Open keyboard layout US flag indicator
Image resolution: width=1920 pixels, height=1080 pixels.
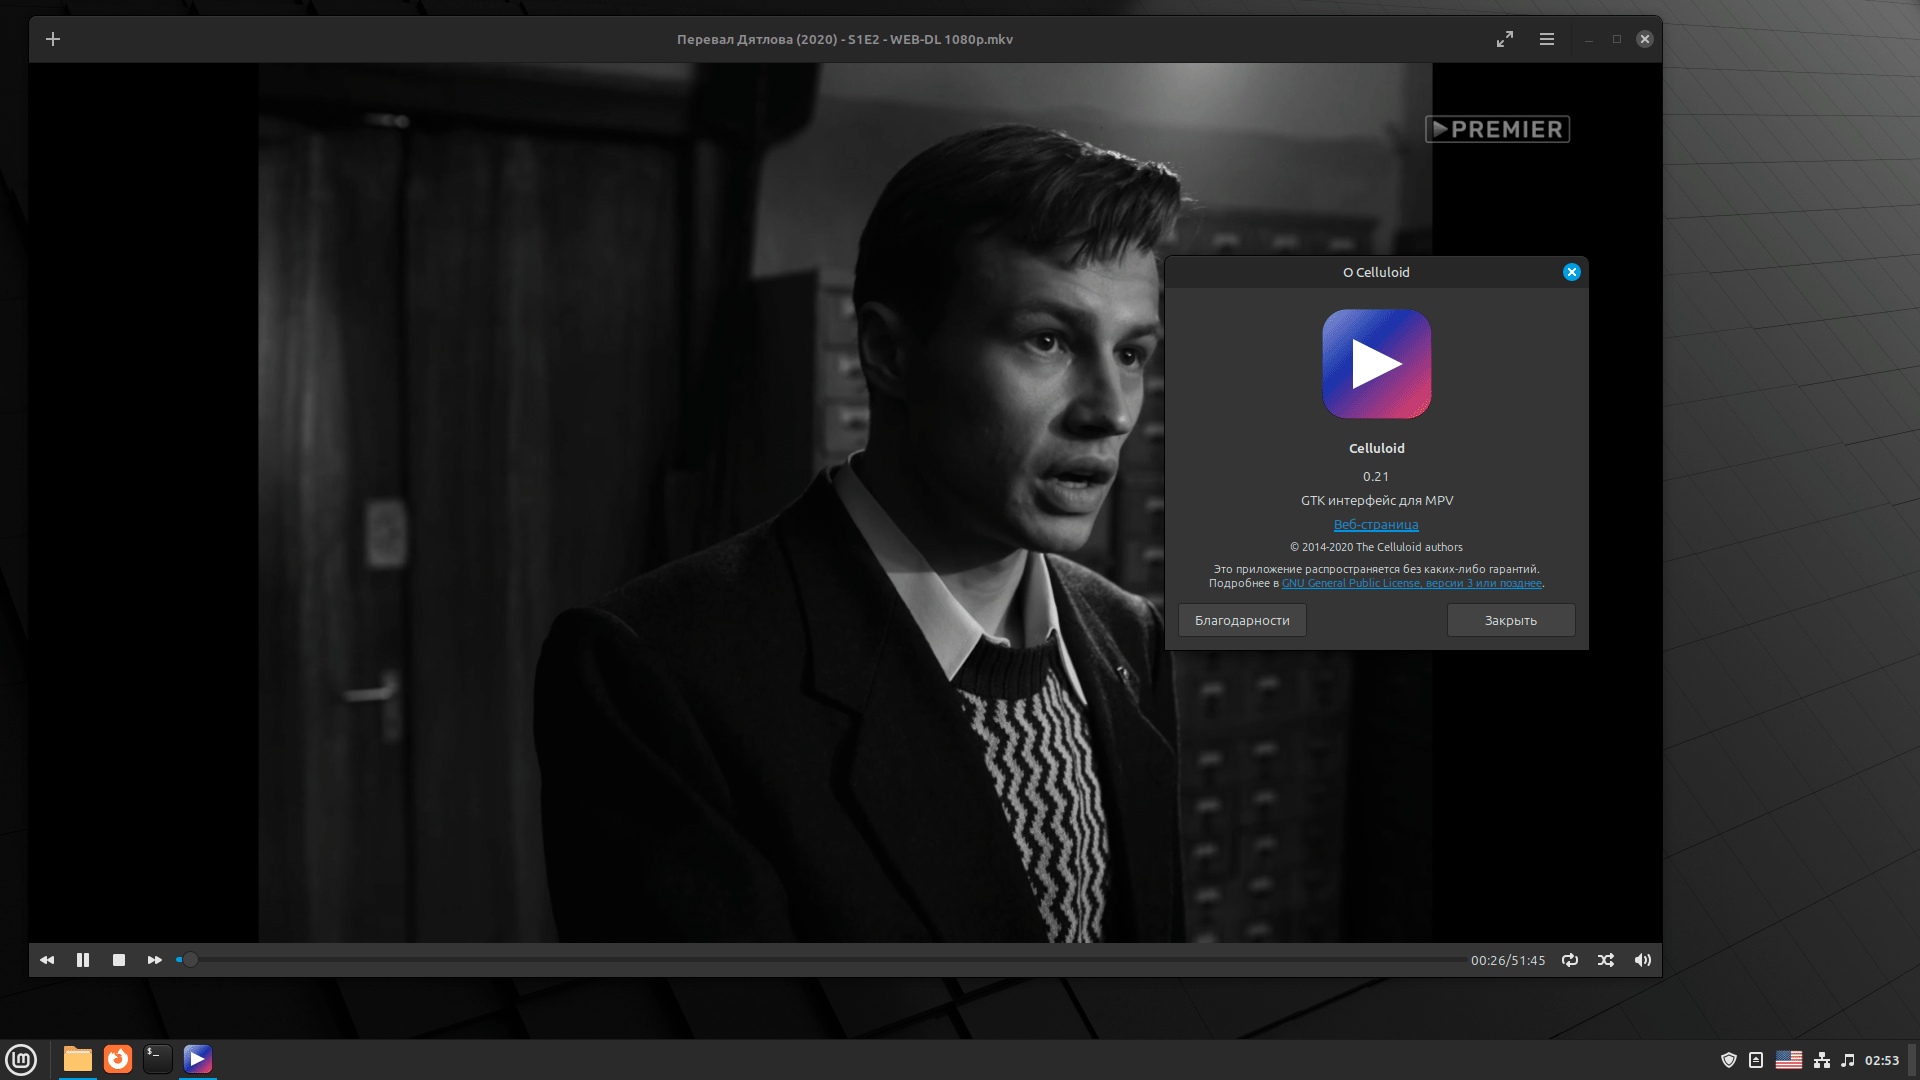pyautogui.click(x=1789, y=1060)
